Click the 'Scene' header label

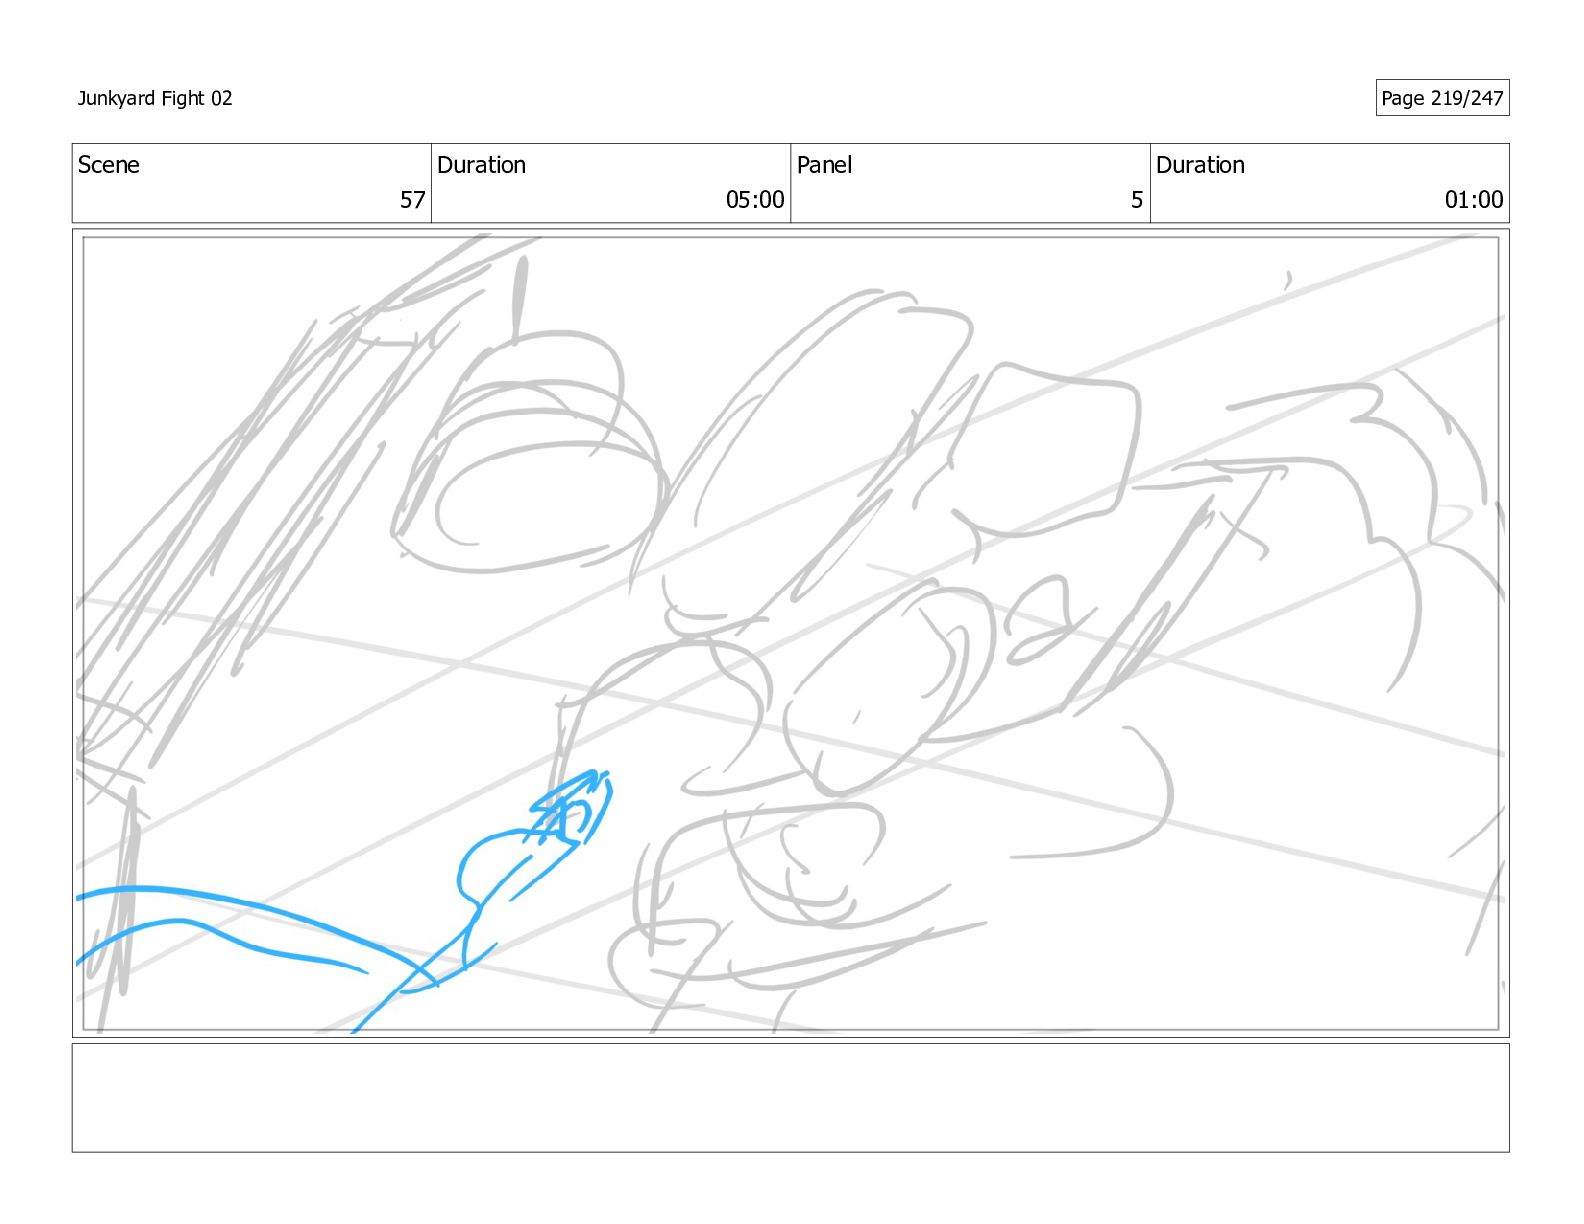click(109, 165)
